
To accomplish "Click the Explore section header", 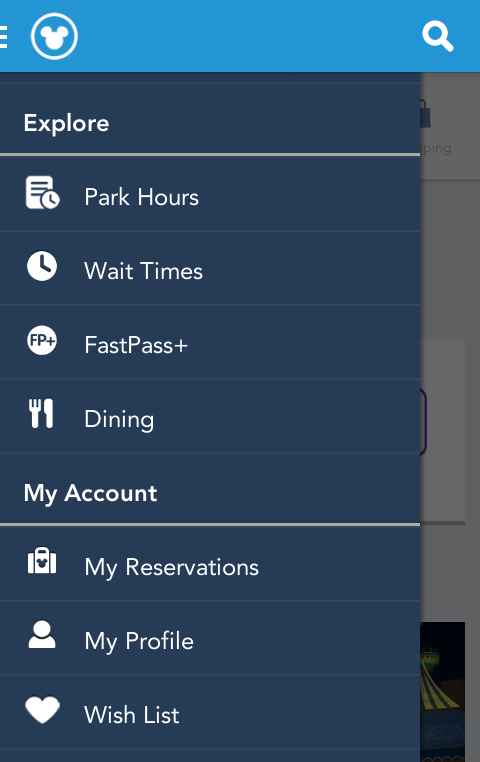I will point(66,123).
